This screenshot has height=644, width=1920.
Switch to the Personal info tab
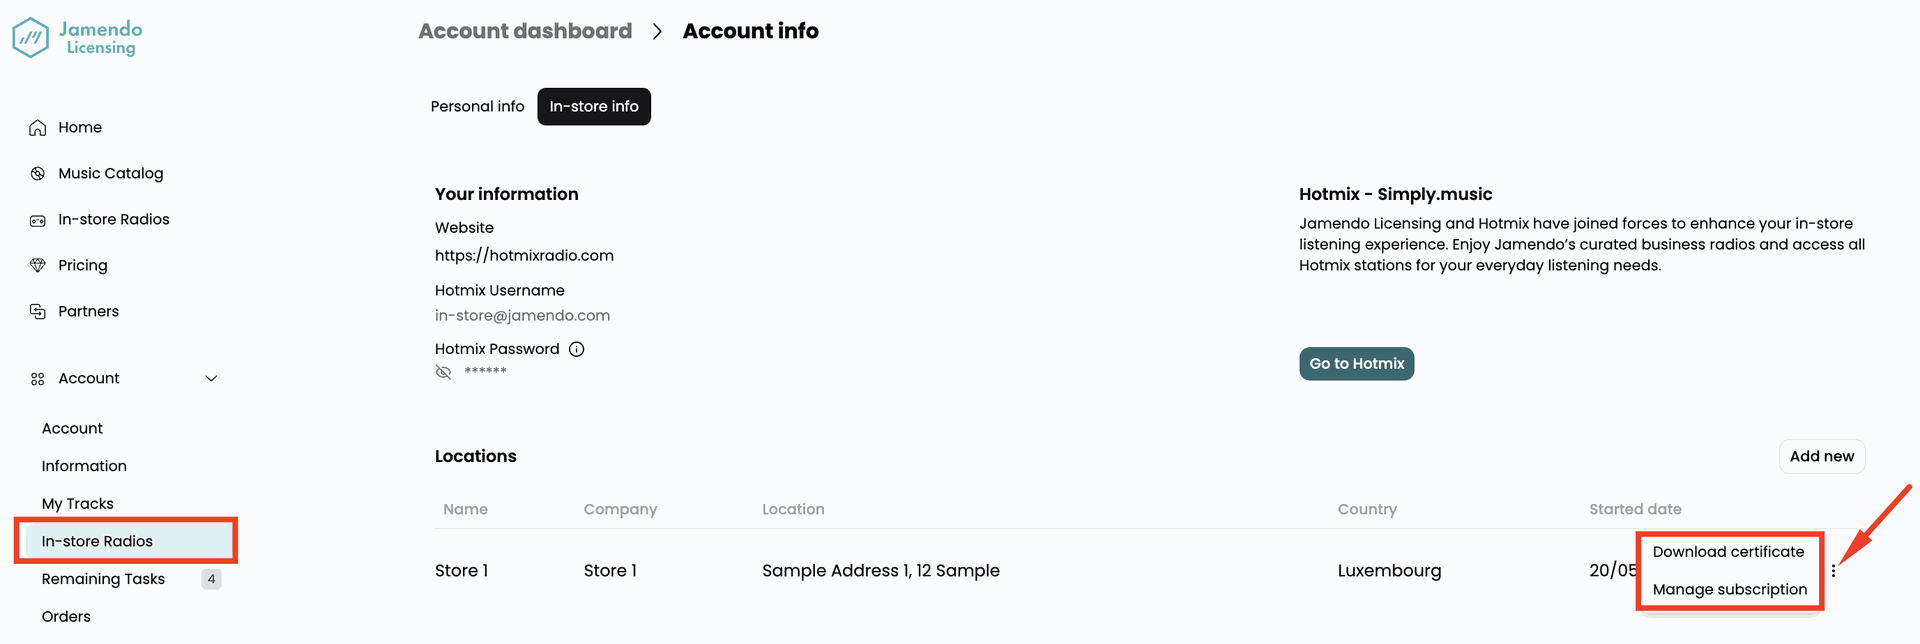point(477,107)
